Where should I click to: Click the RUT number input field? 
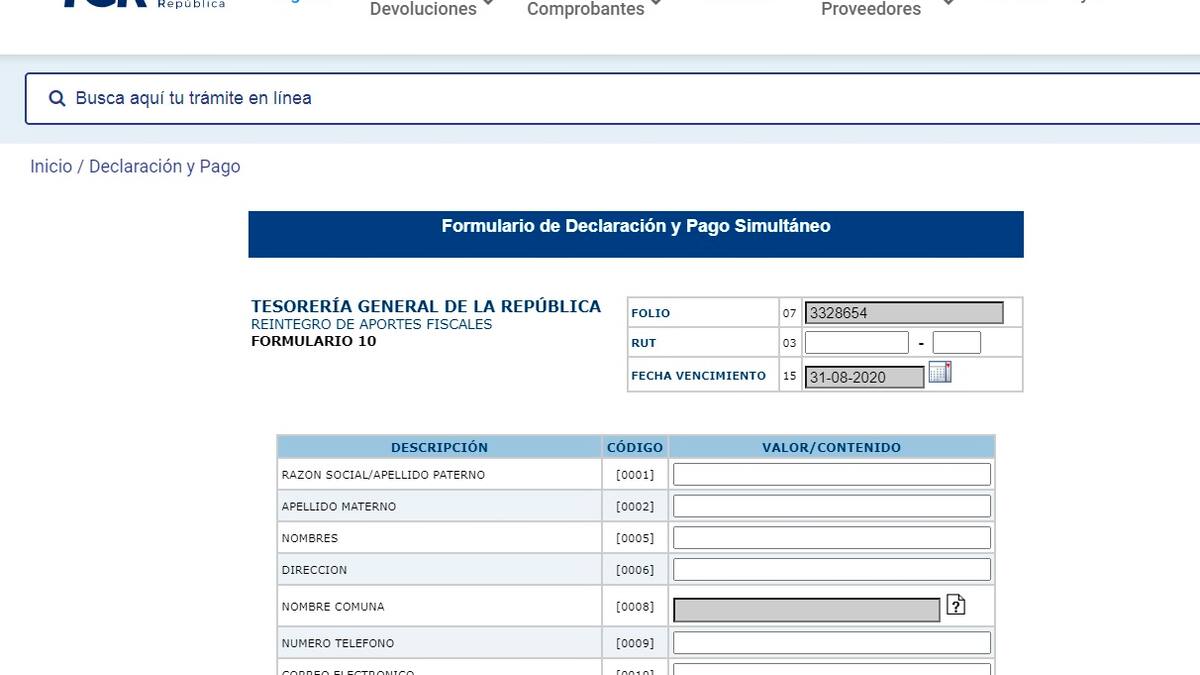857,343
